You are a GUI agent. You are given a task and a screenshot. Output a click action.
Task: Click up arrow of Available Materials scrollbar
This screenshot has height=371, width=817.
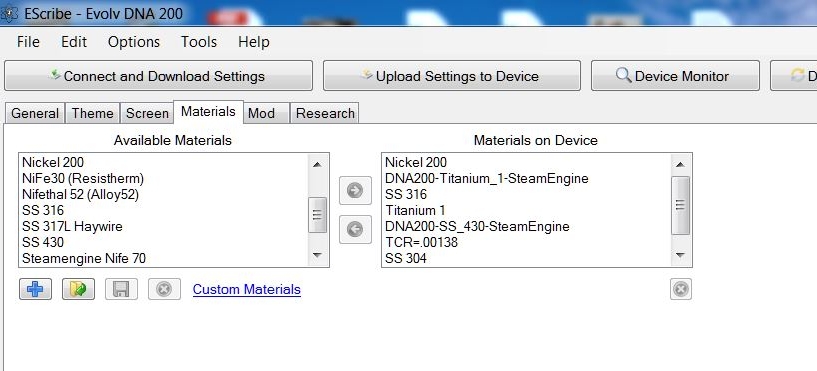tap(317, 164)
